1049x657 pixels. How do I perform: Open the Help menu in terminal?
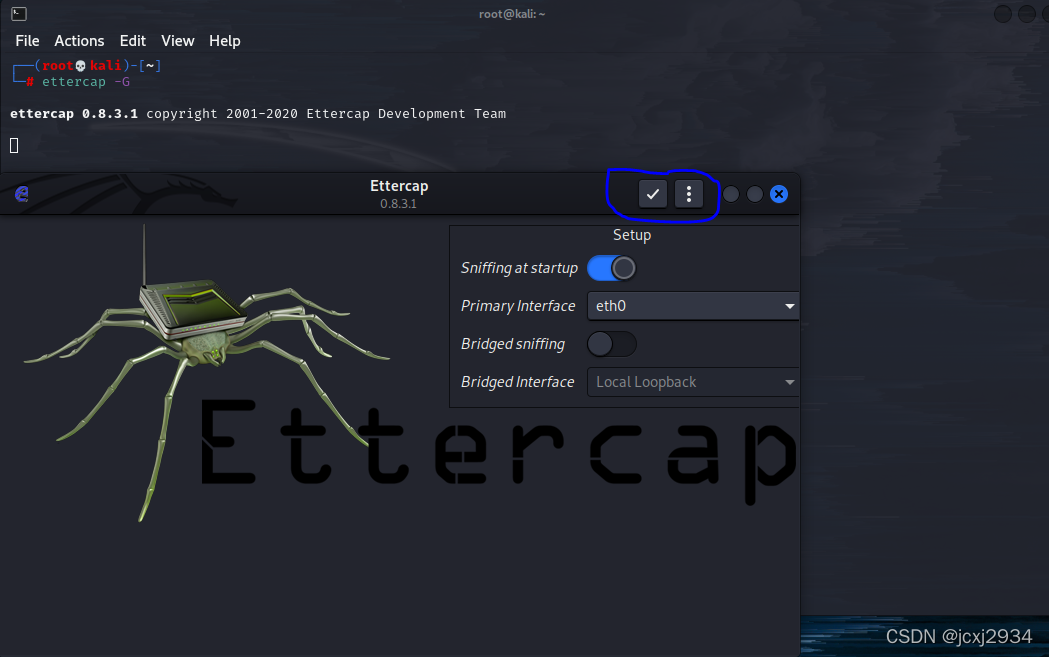(225, 41)
